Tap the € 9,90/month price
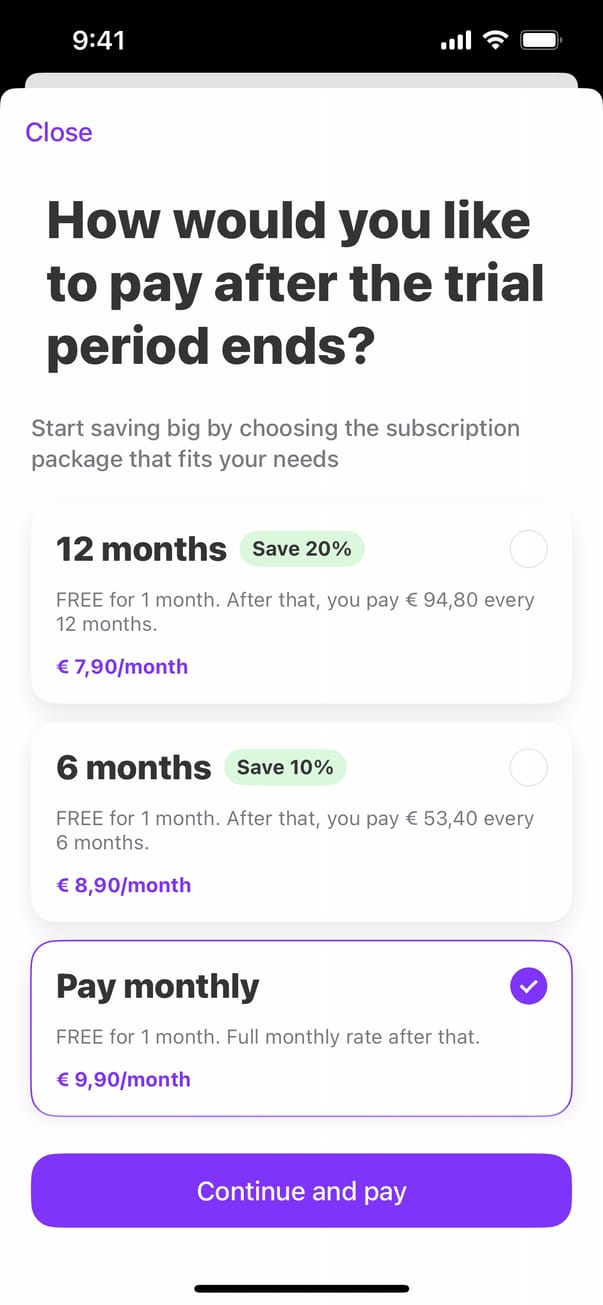Viewport: 603px width, 1305px height. [x=123, y=1079]
